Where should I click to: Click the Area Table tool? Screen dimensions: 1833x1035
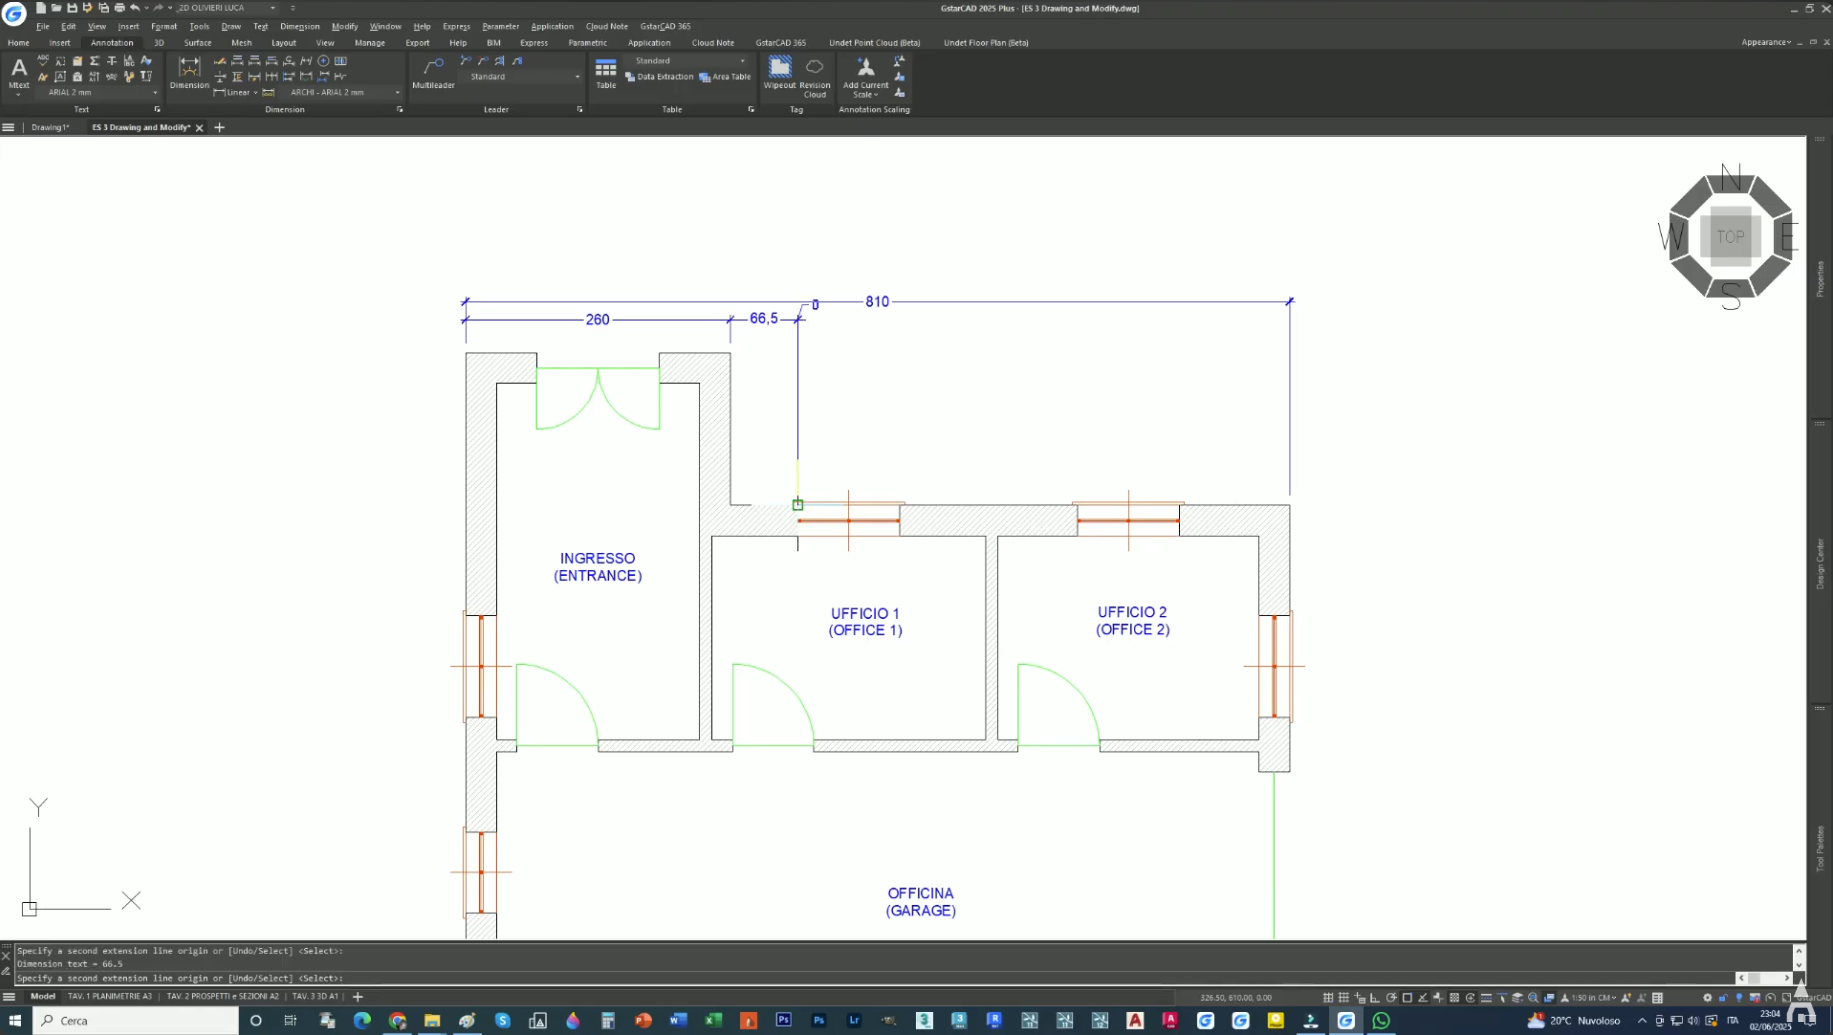[x=725, y=77]
